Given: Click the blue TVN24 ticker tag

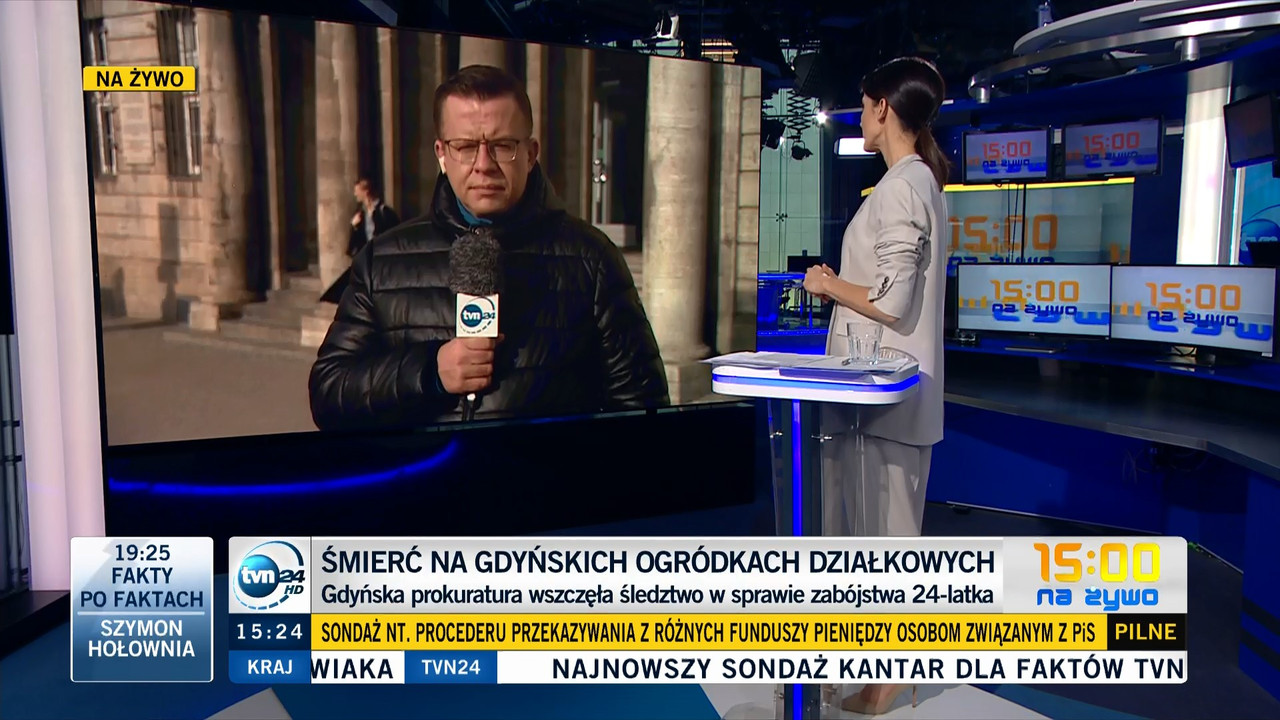Looking at the screenshot, I should pyautogui.click(x=451, y=667).
